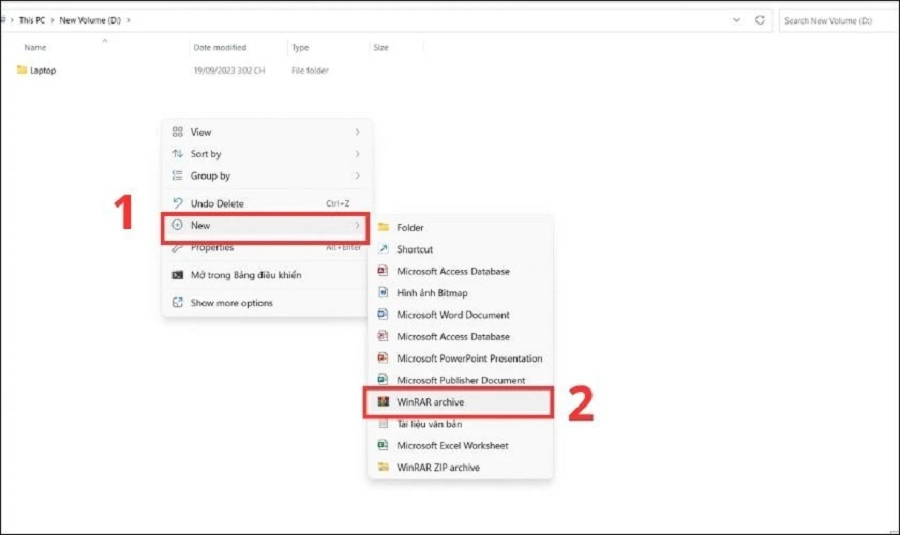Create a Microsoft Publisher Document
Image resolution: width=900 pixels, height=535 pixels.
click(x=460, y=380)
